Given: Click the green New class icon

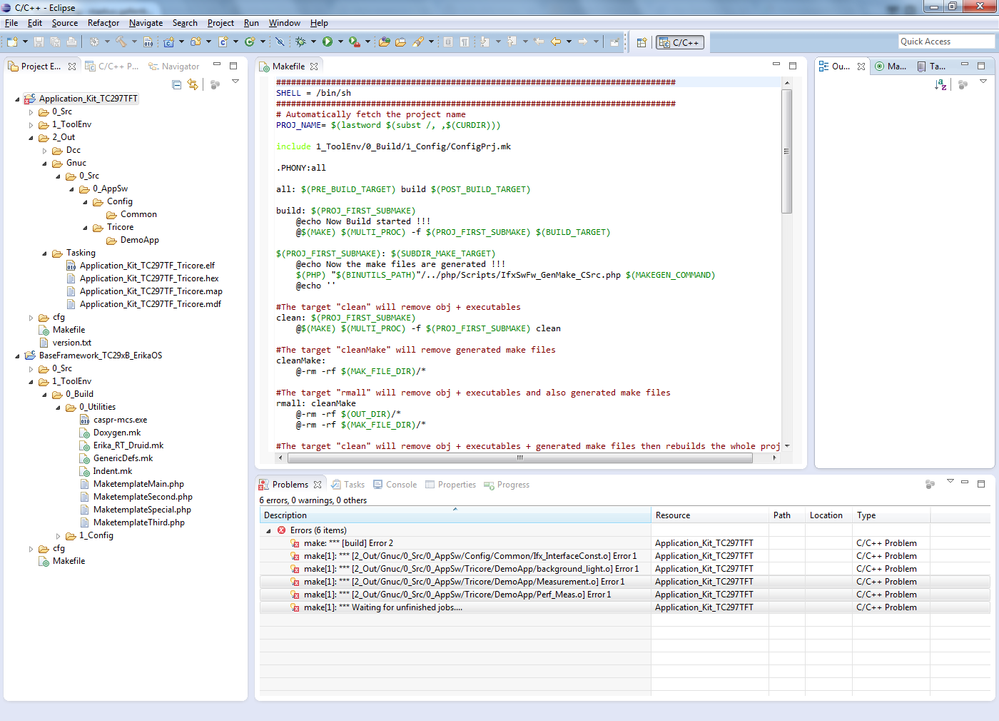Looking at the screenshot, I should [x=250, y=42].
